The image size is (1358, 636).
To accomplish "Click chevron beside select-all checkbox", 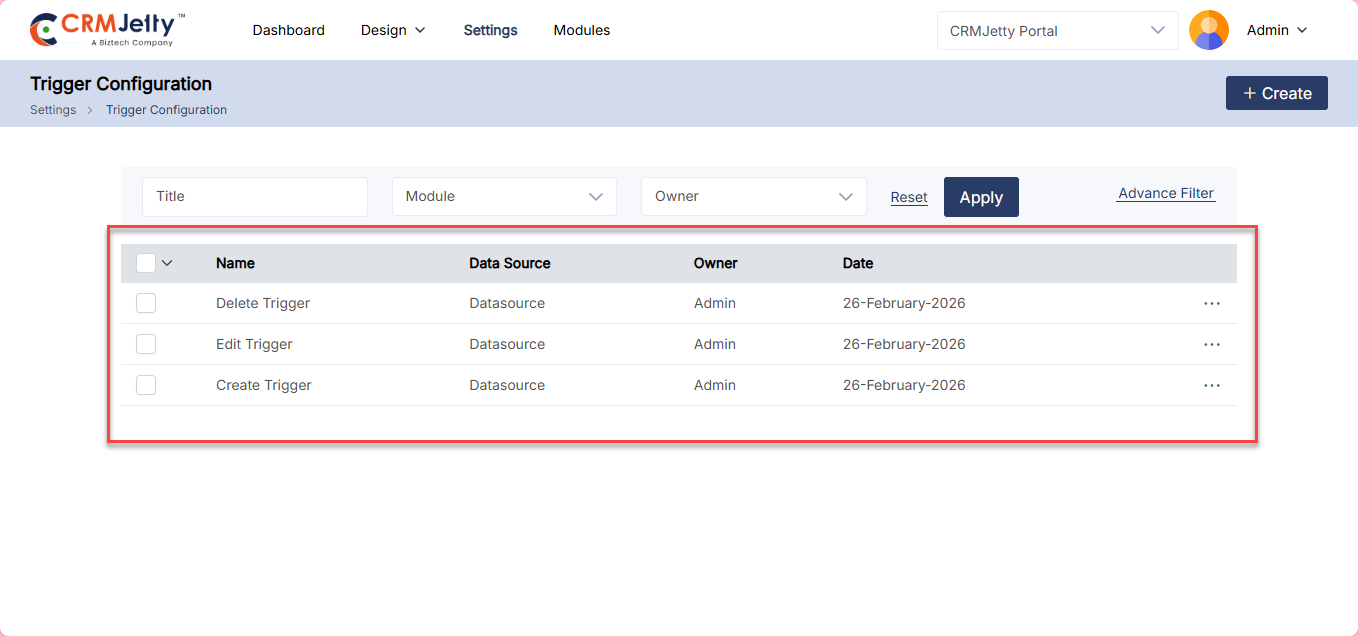I will point(167,263).
